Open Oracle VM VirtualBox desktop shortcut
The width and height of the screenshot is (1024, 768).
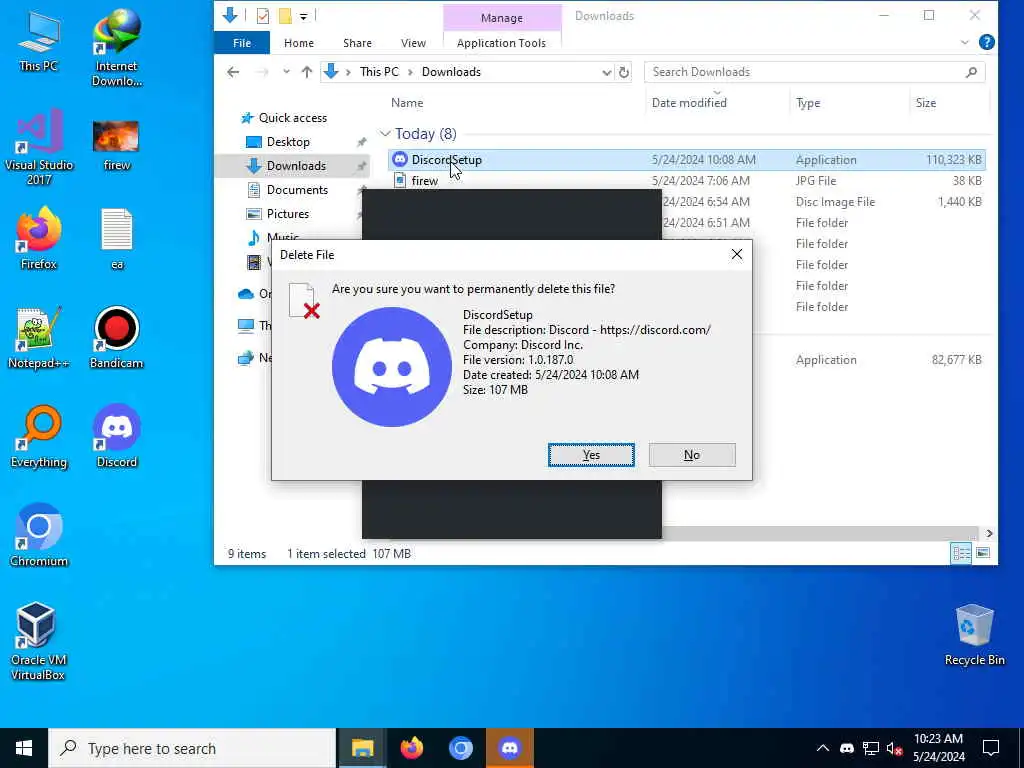tap(37, 641)
